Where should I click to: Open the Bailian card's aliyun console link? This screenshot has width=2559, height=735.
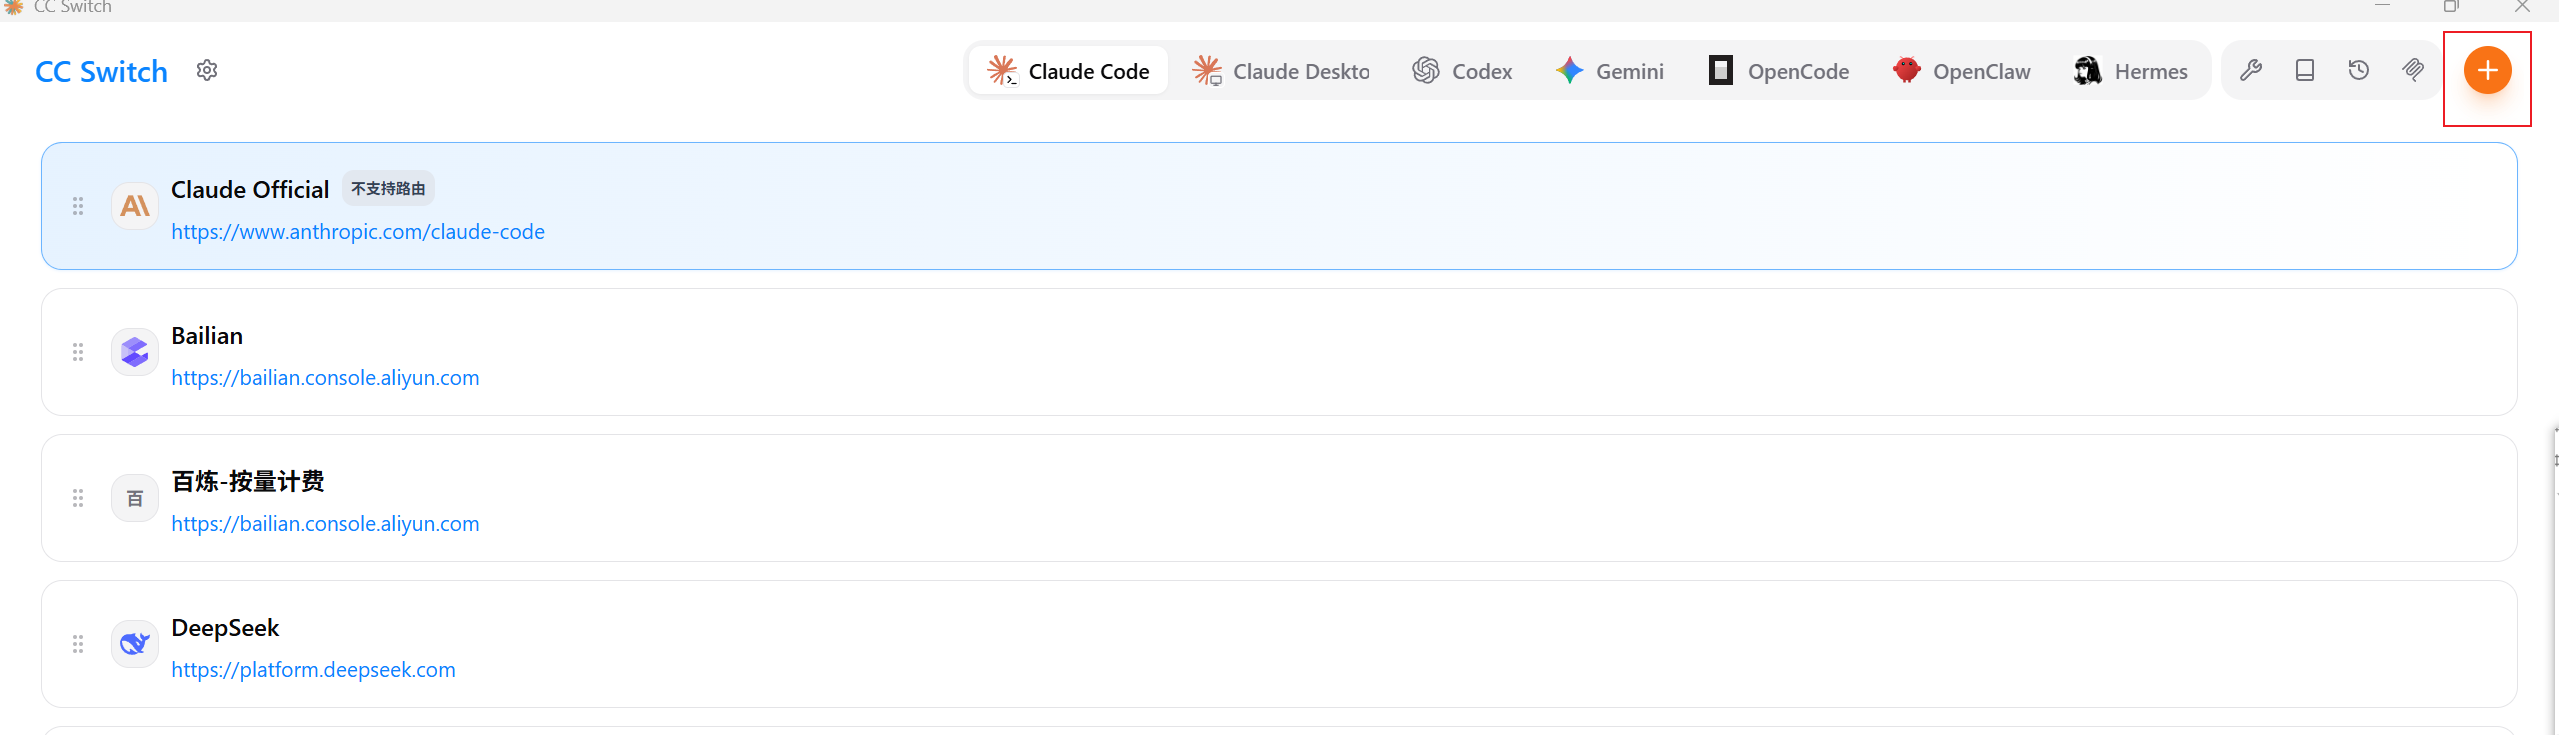(325, 378)
